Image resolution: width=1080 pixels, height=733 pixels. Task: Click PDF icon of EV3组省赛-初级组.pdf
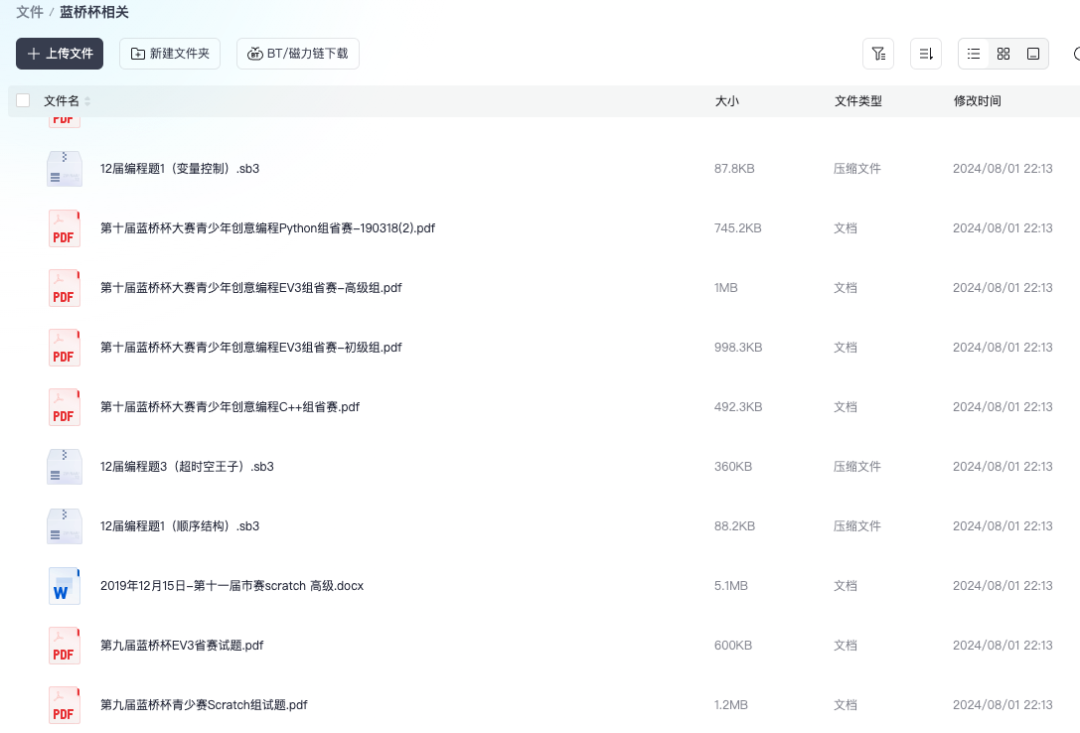tap(64, 347)
